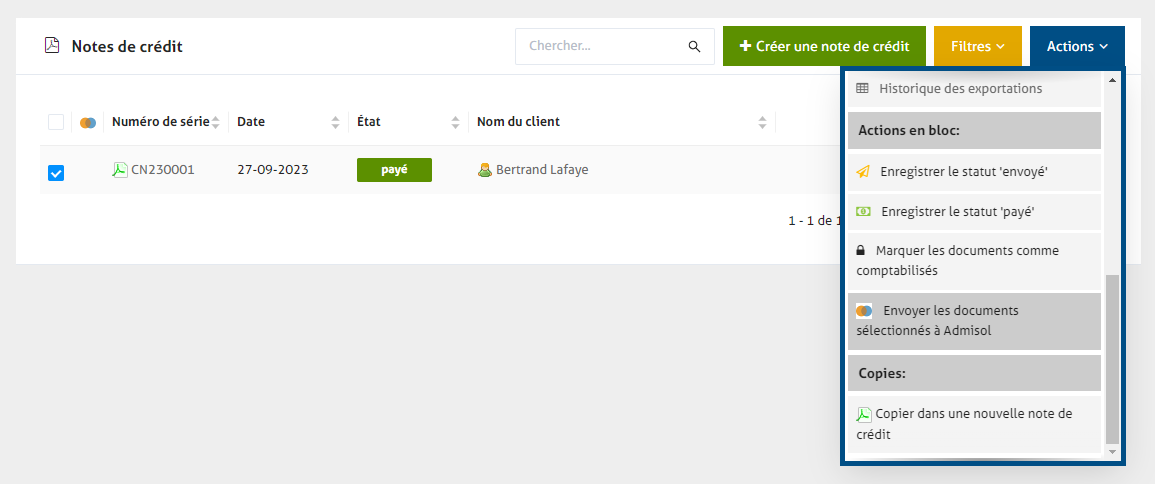The height and width of the screenshot is (484, 1155).
Task: Tick the select-all header checkbox
Action: (56, 122)
